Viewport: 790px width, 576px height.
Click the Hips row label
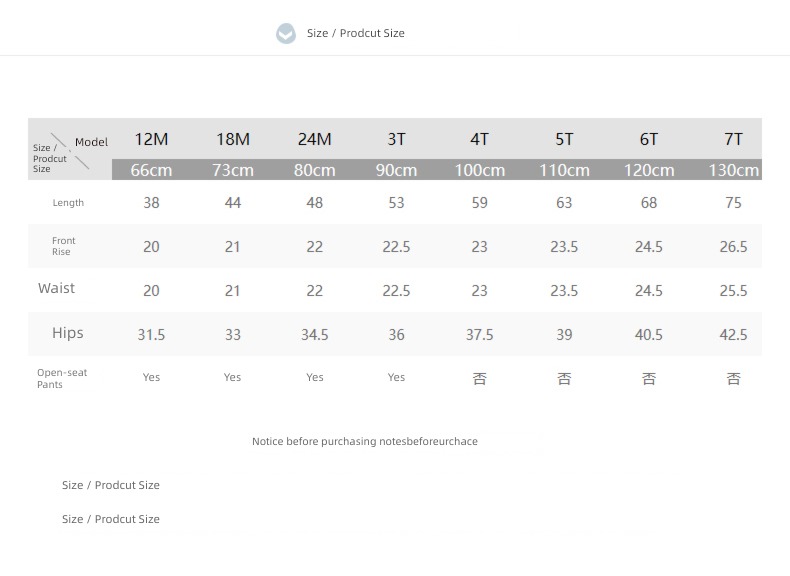[68, 333]
